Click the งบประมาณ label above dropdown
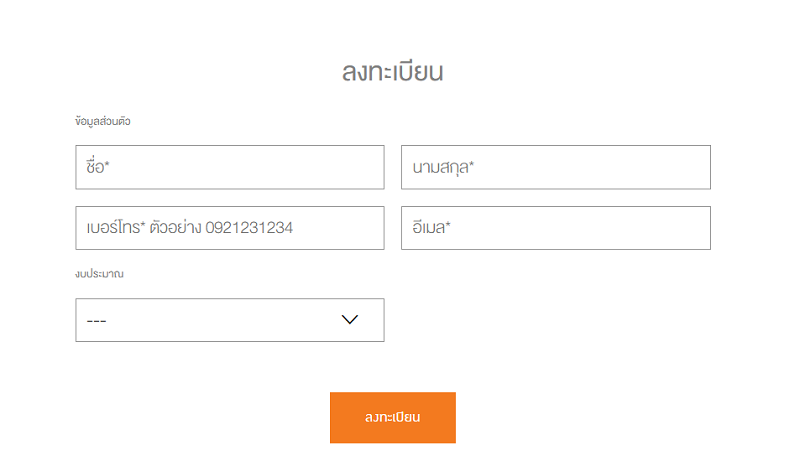Screen dimensions: 800x466 pyautogui.click(x=99, y=274)
